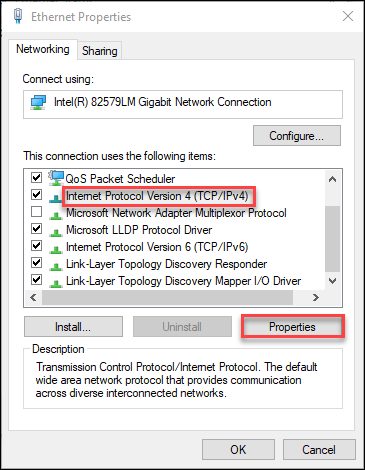Uncheck Link-Layer Topology Discovery Mapper I/O Driver

tap(36, 279)
